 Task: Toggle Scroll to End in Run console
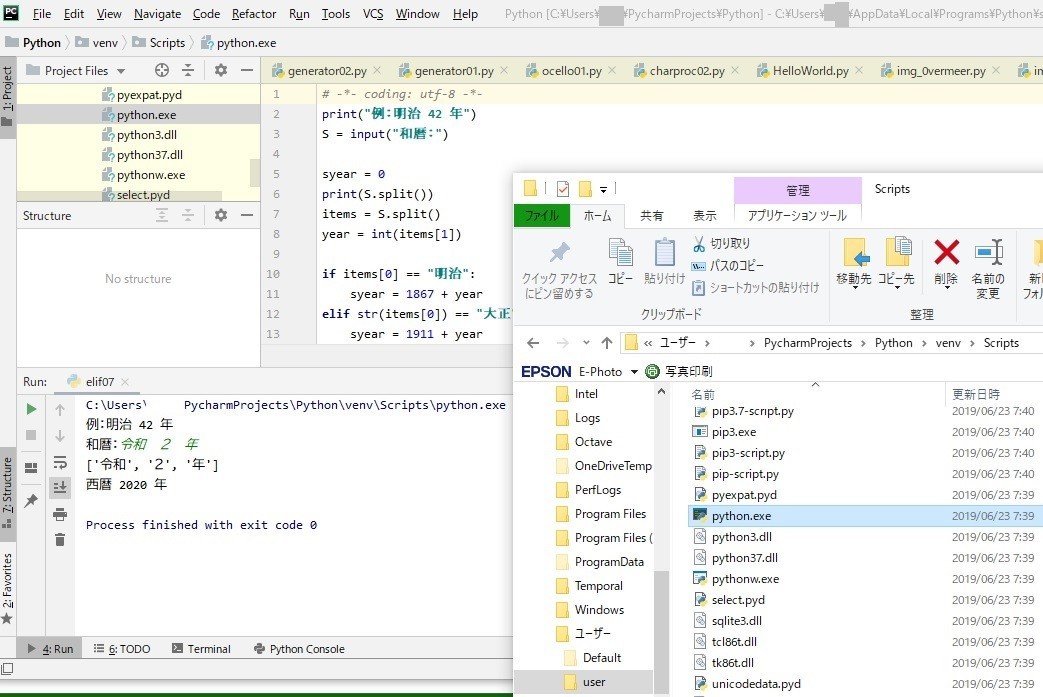pos(60,488)
